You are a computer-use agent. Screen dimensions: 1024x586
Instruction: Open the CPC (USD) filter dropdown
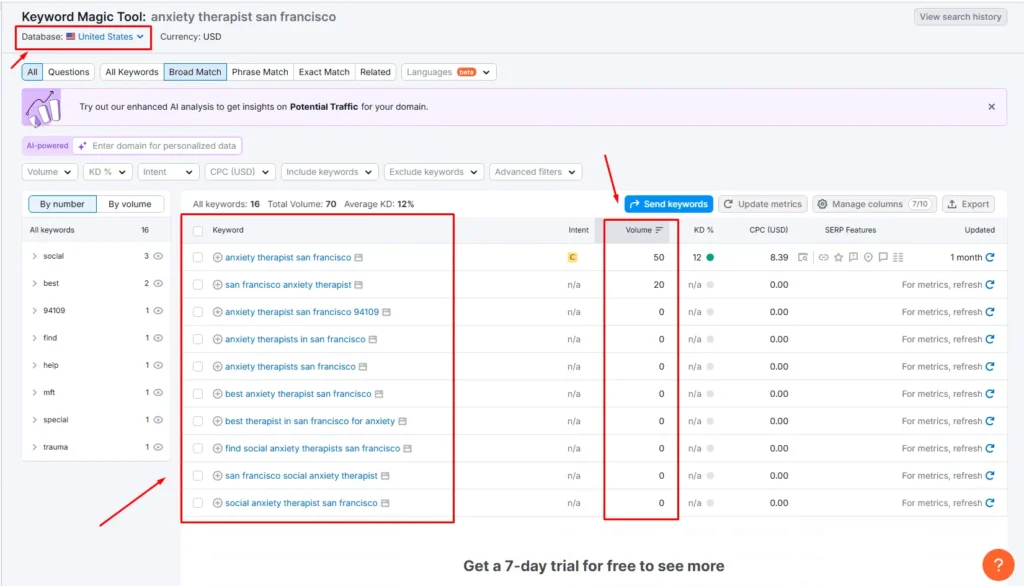click(x=239, y=172)
